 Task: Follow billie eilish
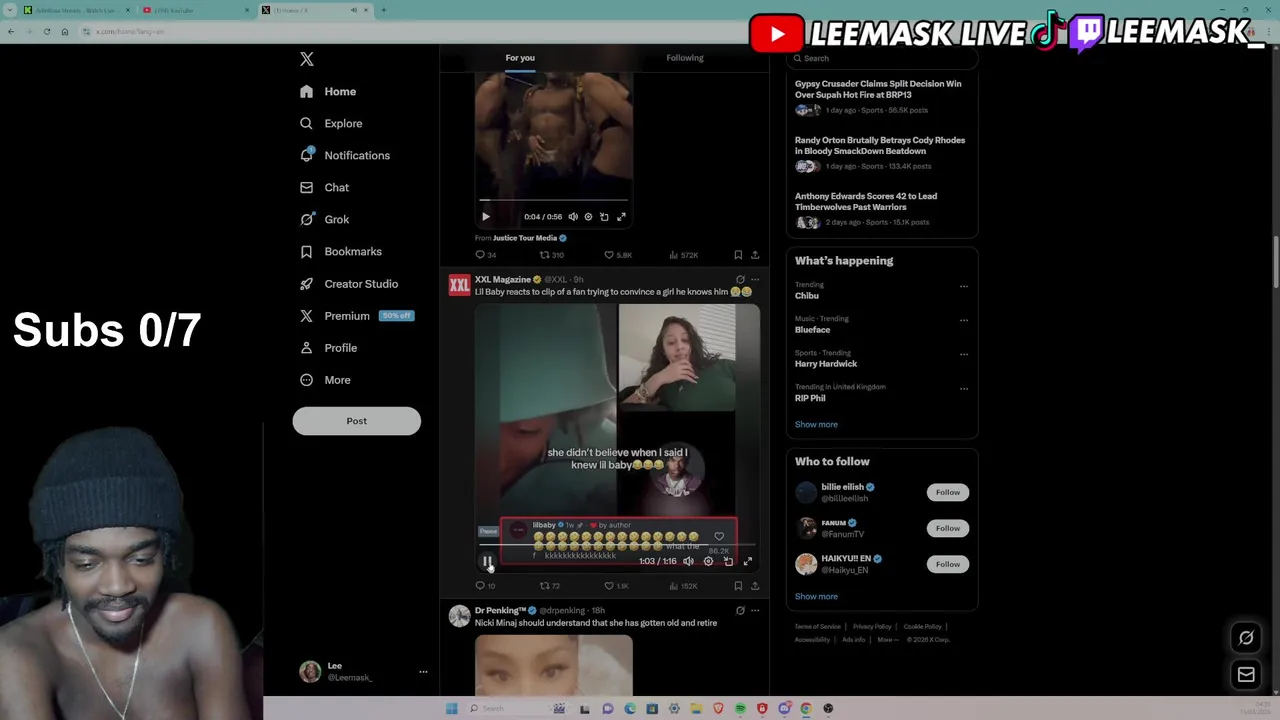pyautogui.click(x=948, y=492)
